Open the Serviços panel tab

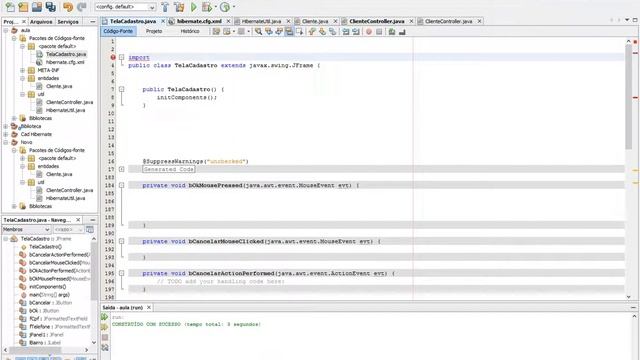(x=68, y=22)
